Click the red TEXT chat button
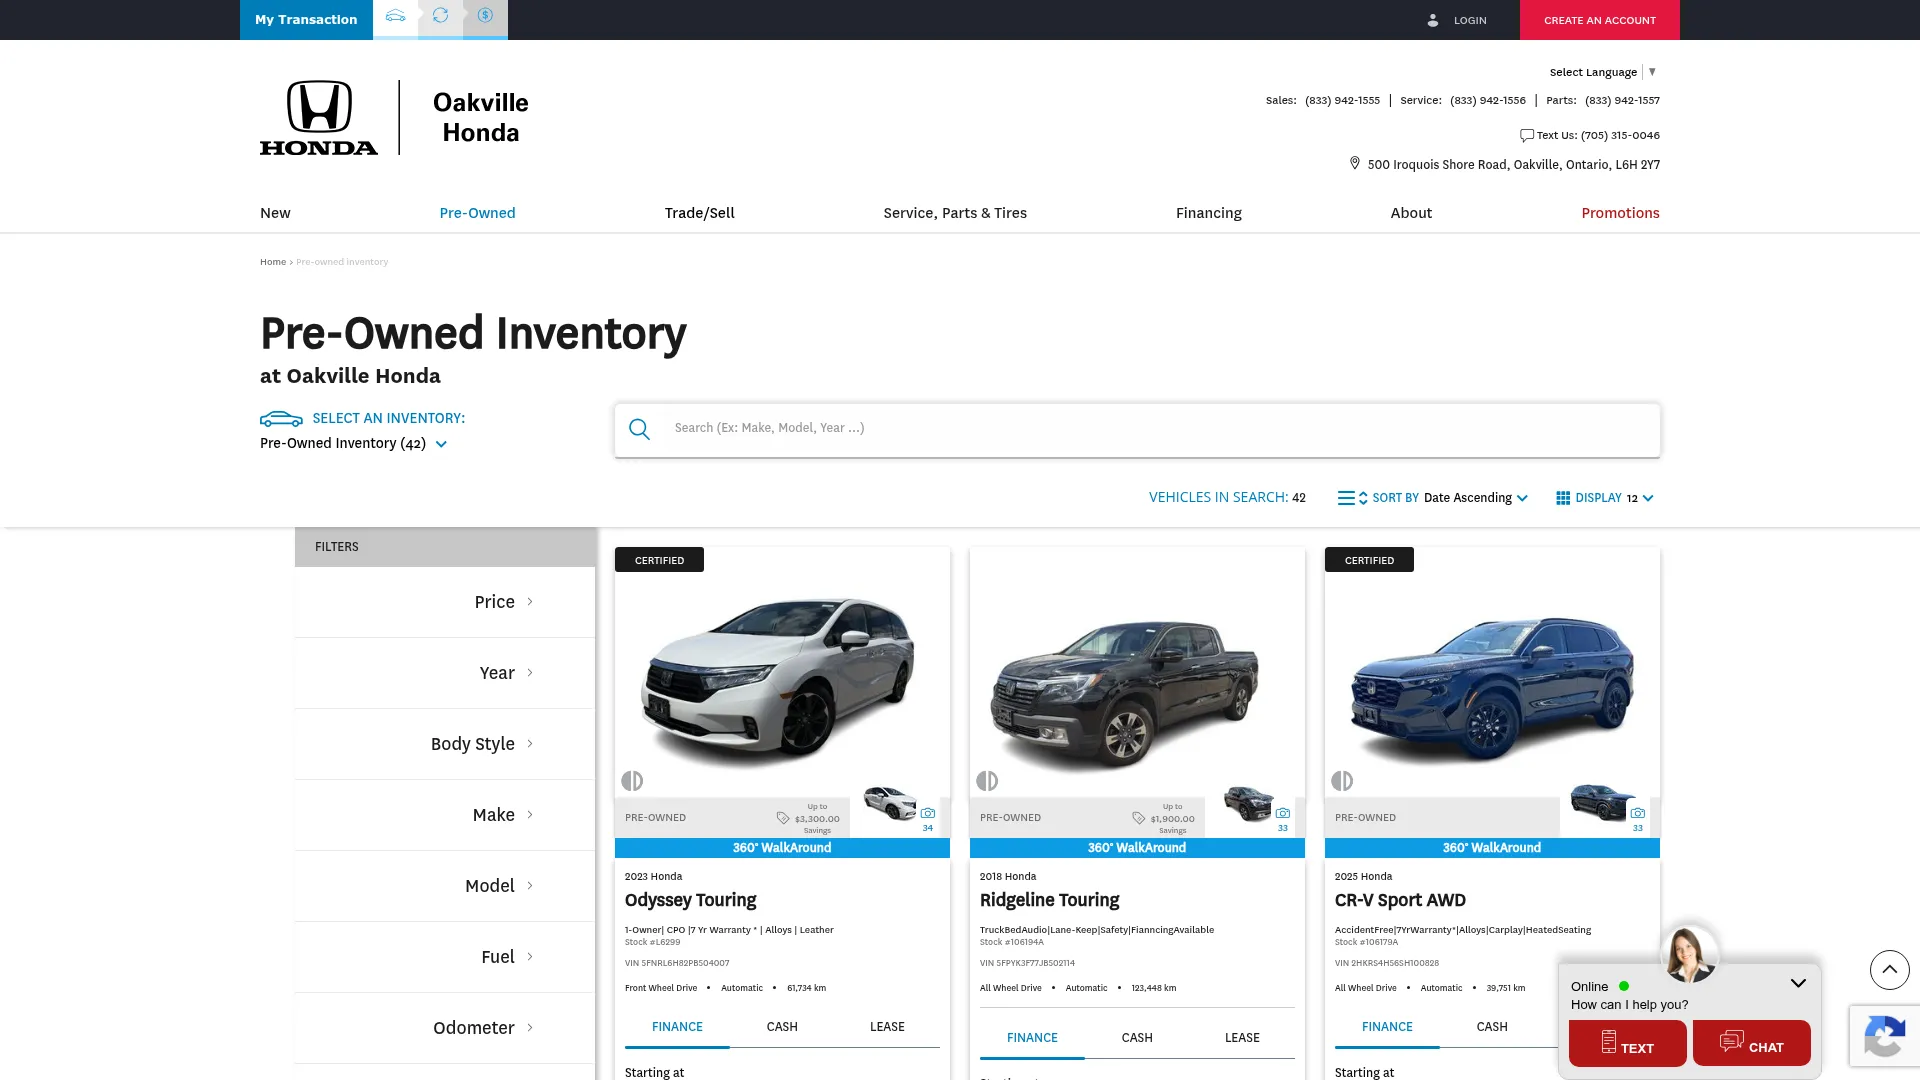Viewport: 1920px width, 1080px height. click(x=1627, y=1043)
